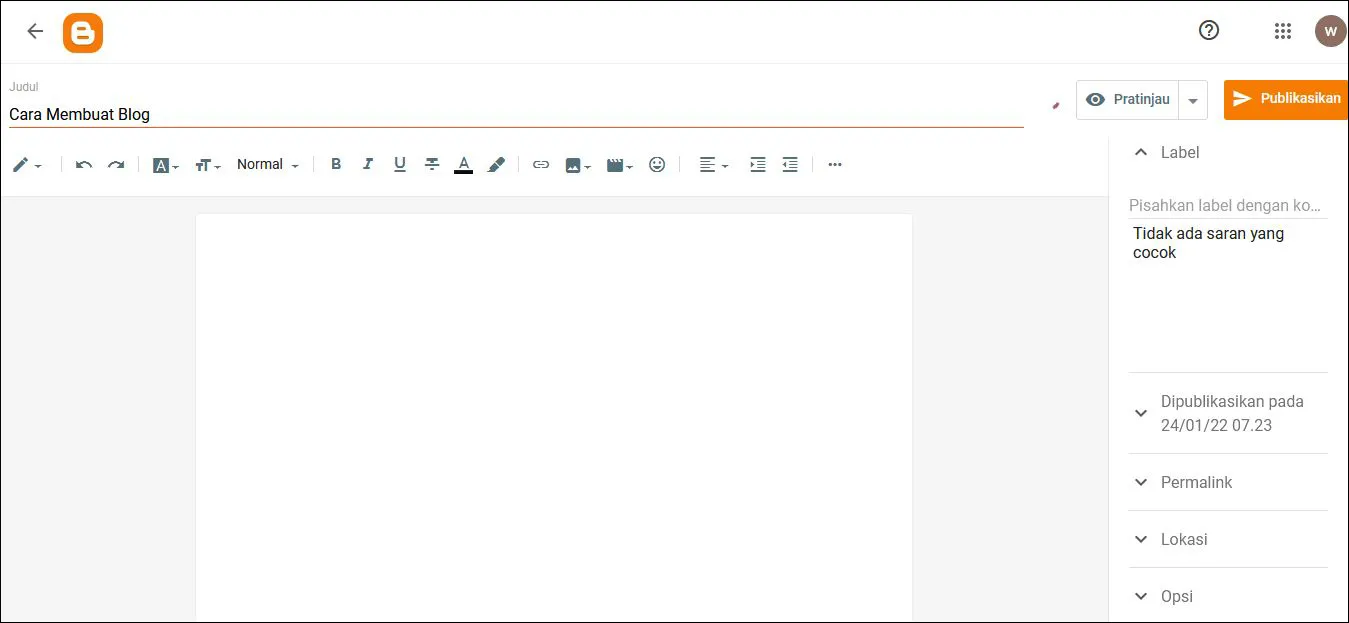
Task: Toggle underline formatting
Action: (x=400, y=164)
